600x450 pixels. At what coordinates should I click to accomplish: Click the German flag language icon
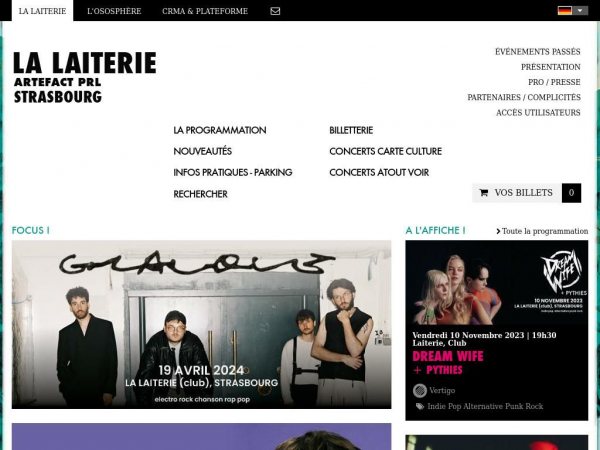coord(565,11)
